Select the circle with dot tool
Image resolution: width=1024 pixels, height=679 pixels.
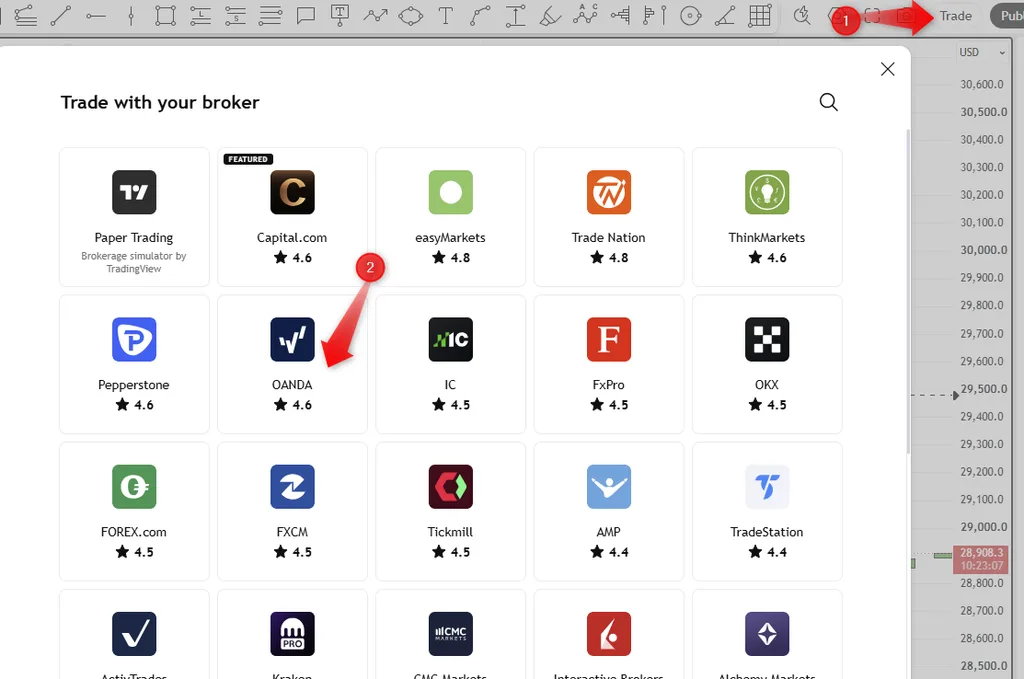[x=690, y=16]
